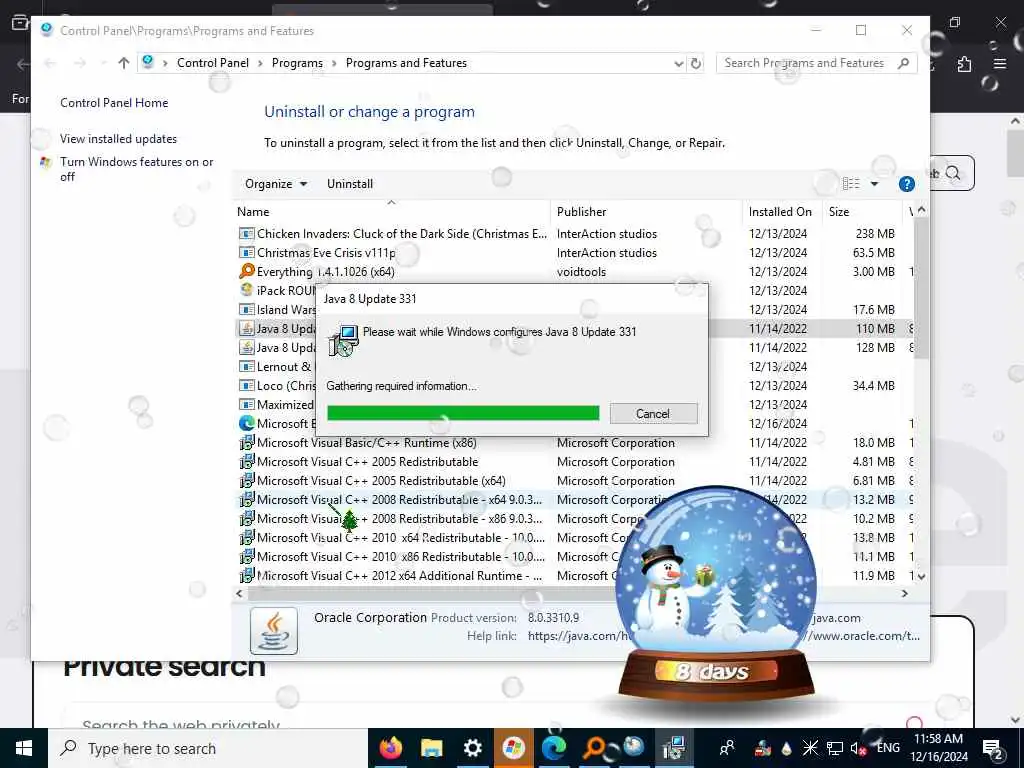Click the vertical scrollbar of program list
This screenshot has height=768, width=1024.
tap(921, 289)
